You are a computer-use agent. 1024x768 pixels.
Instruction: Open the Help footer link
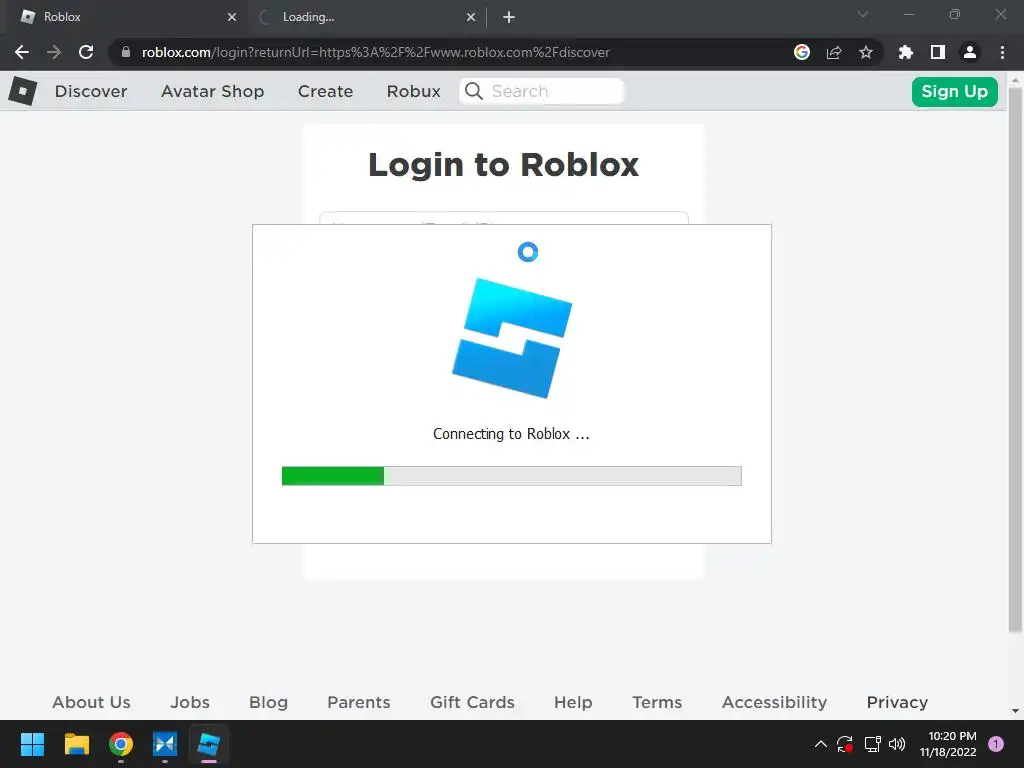tap(573, 702)
